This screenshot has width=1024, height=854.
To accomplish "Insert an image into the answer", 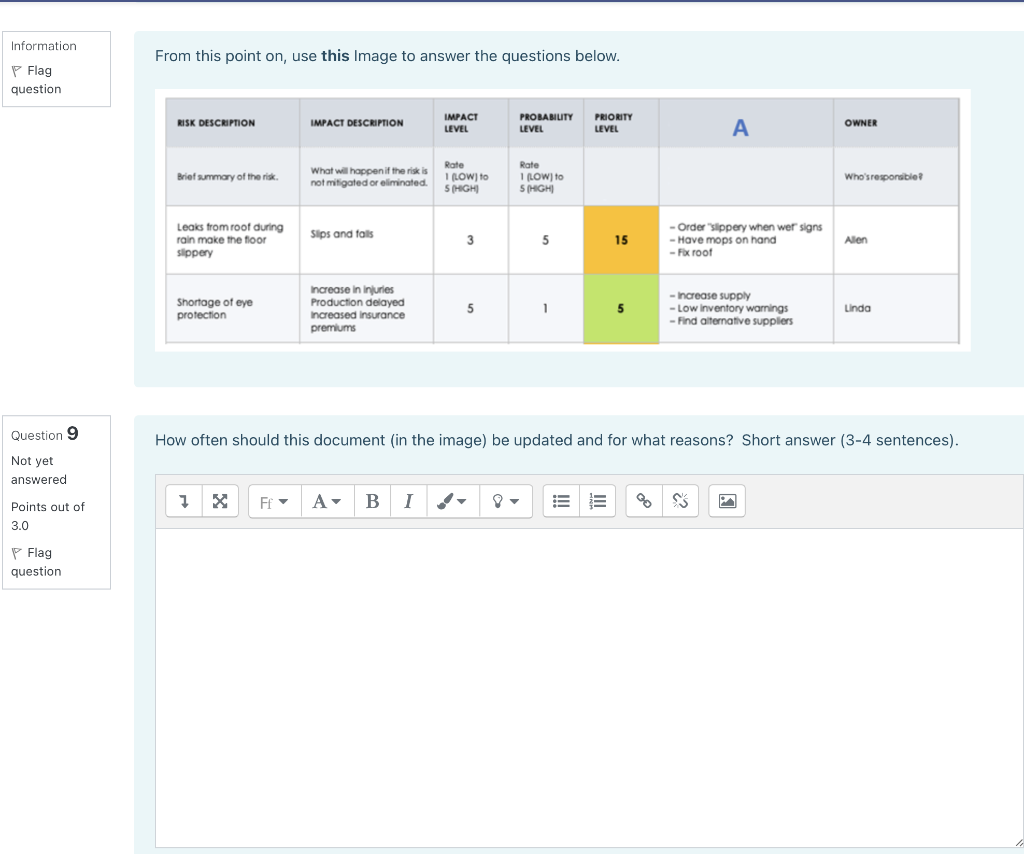I will [727, 501].
